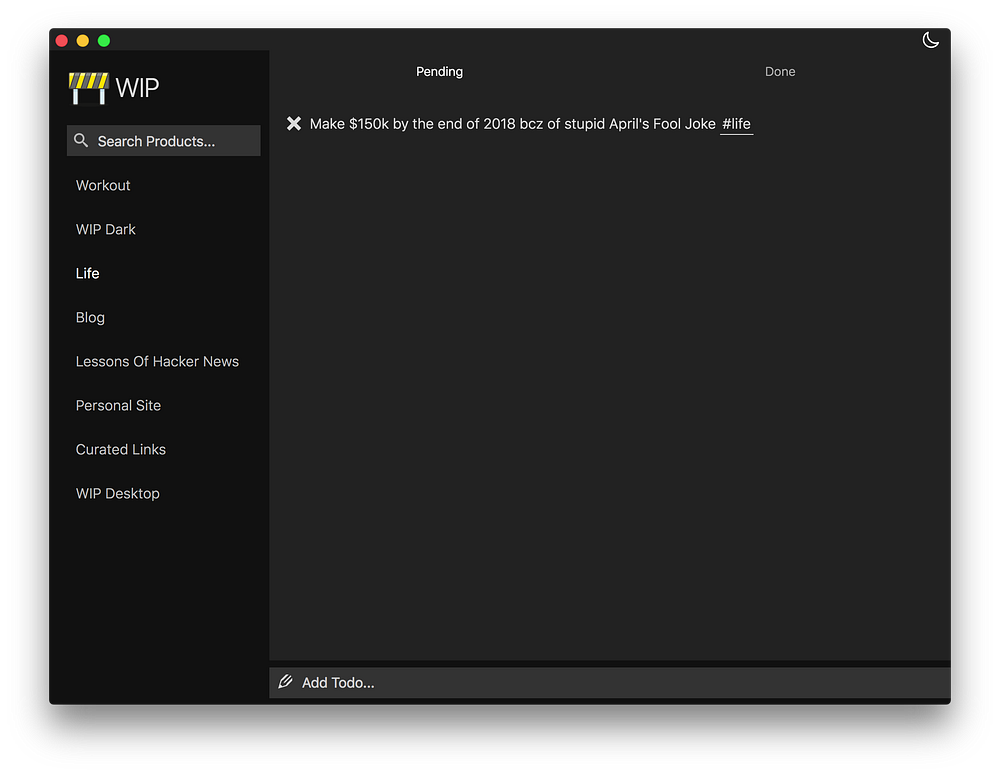Click the todo text about making $150k
The height and width of the screenshot is (775, 1000).
(512, 124)
